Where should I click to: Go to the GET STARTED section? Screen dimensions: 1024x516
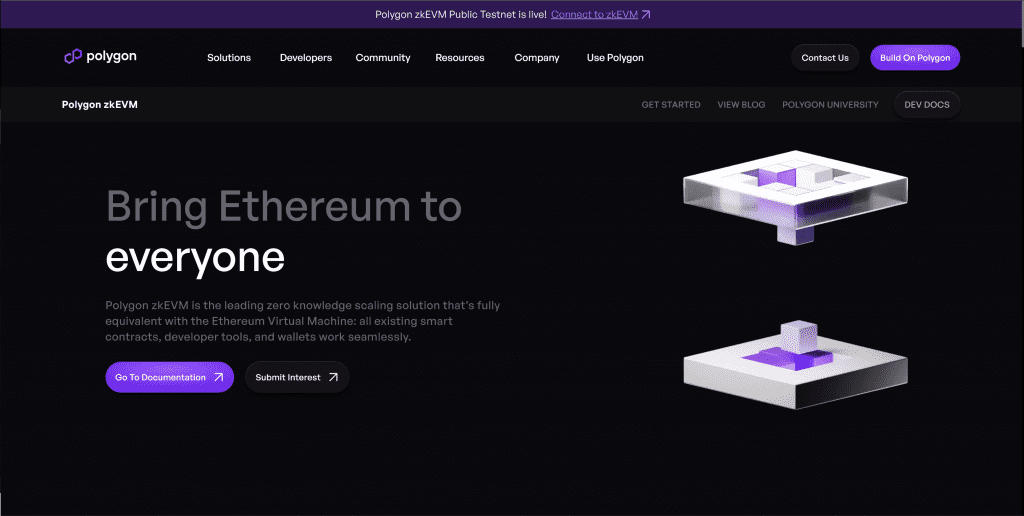coord(671,105)
